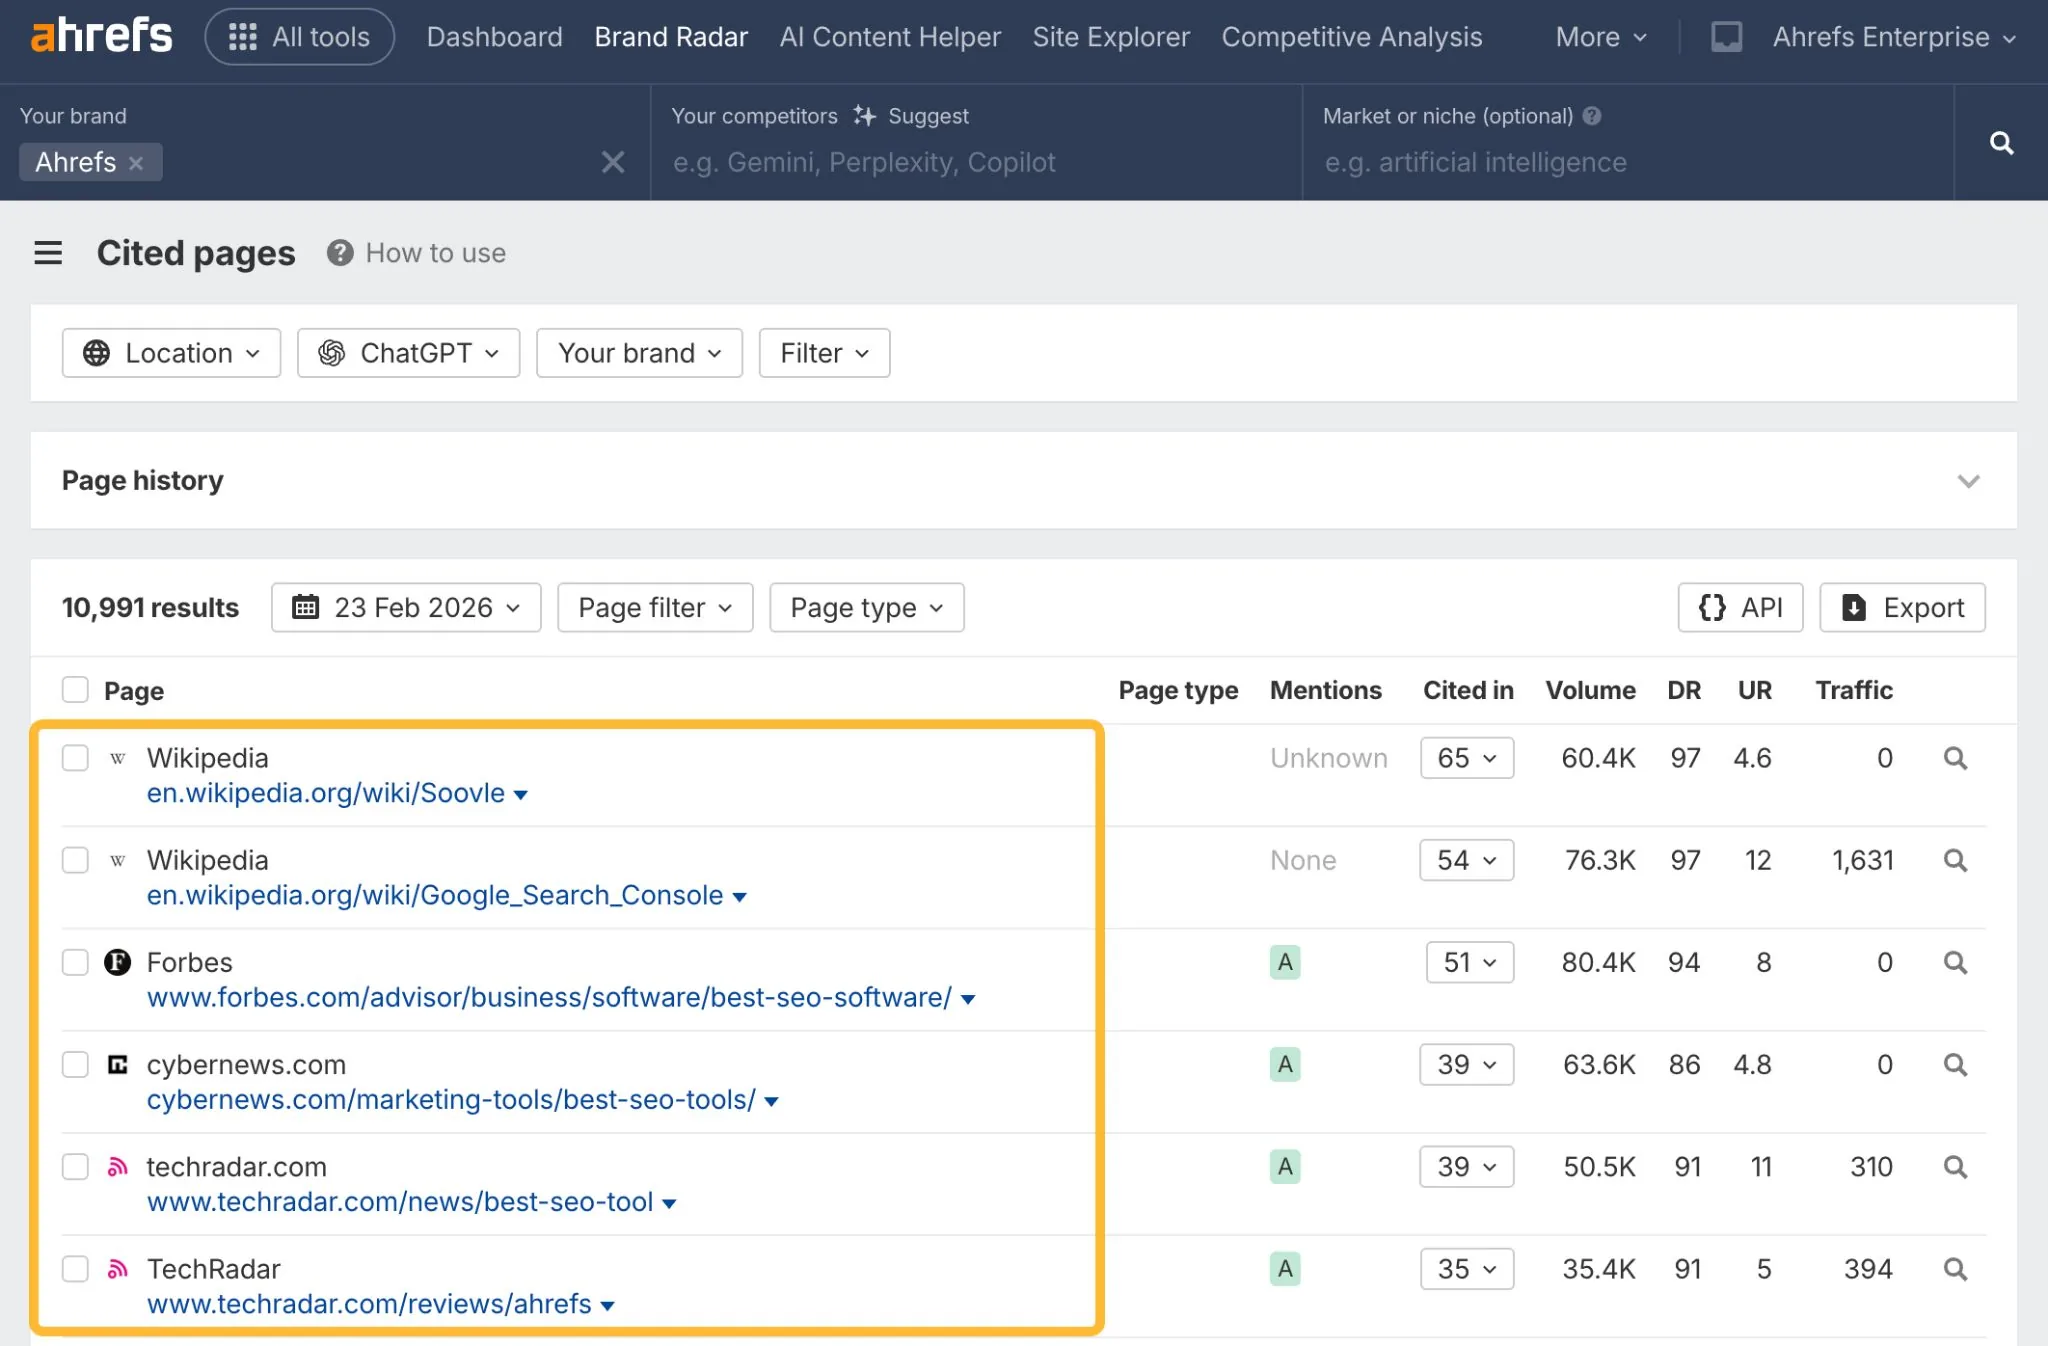Image resolution: width=2048 pixels, height=1346 pixels.
Task: Click the RSS icon next to techradar.com
Action: (x=117, y=1166)
